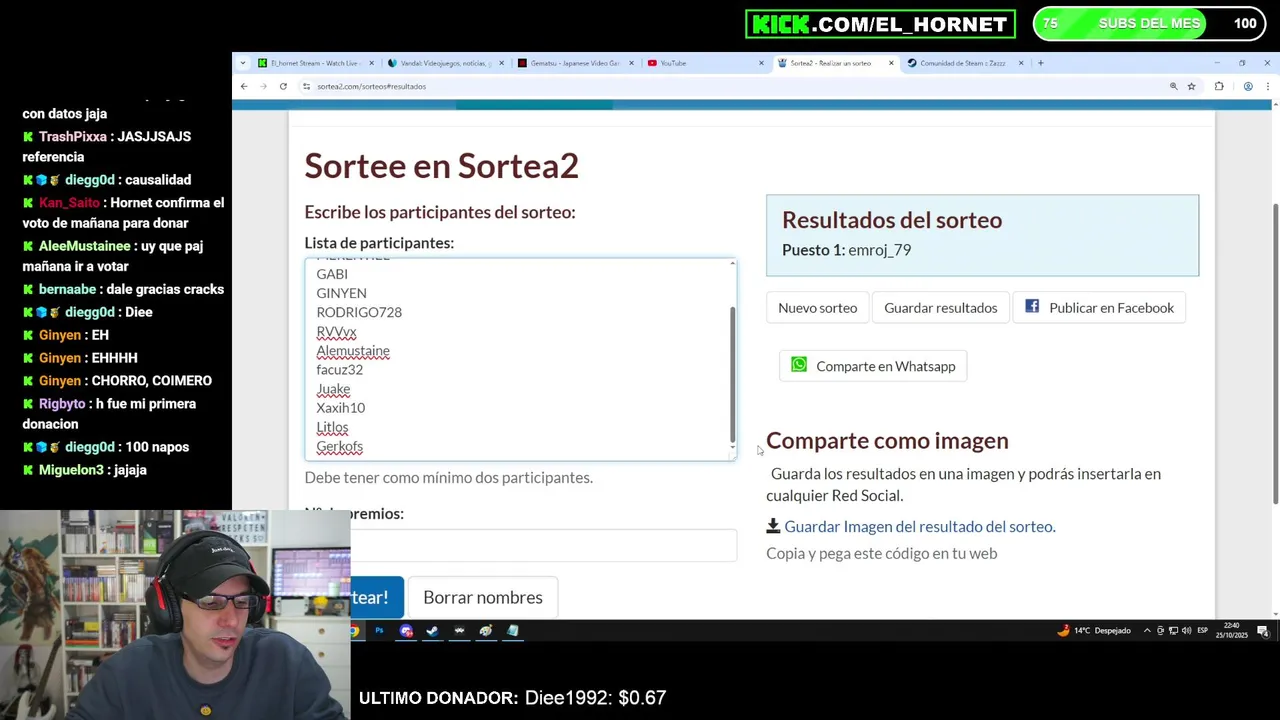The width and height of the screenshot is (1280, 720).
Task: Go back with the browser back arrow
Action: tap(244, 86)
